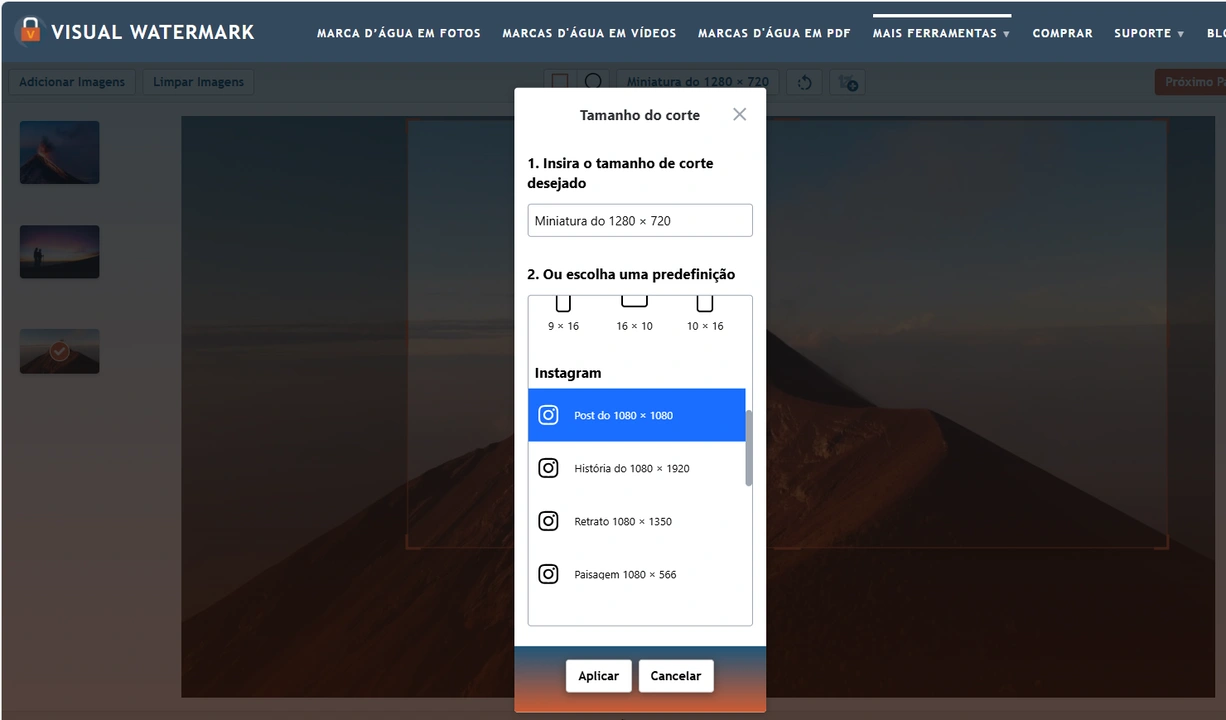
Task: Select the circular crop shape icon
Action: (x=593, y=82)
